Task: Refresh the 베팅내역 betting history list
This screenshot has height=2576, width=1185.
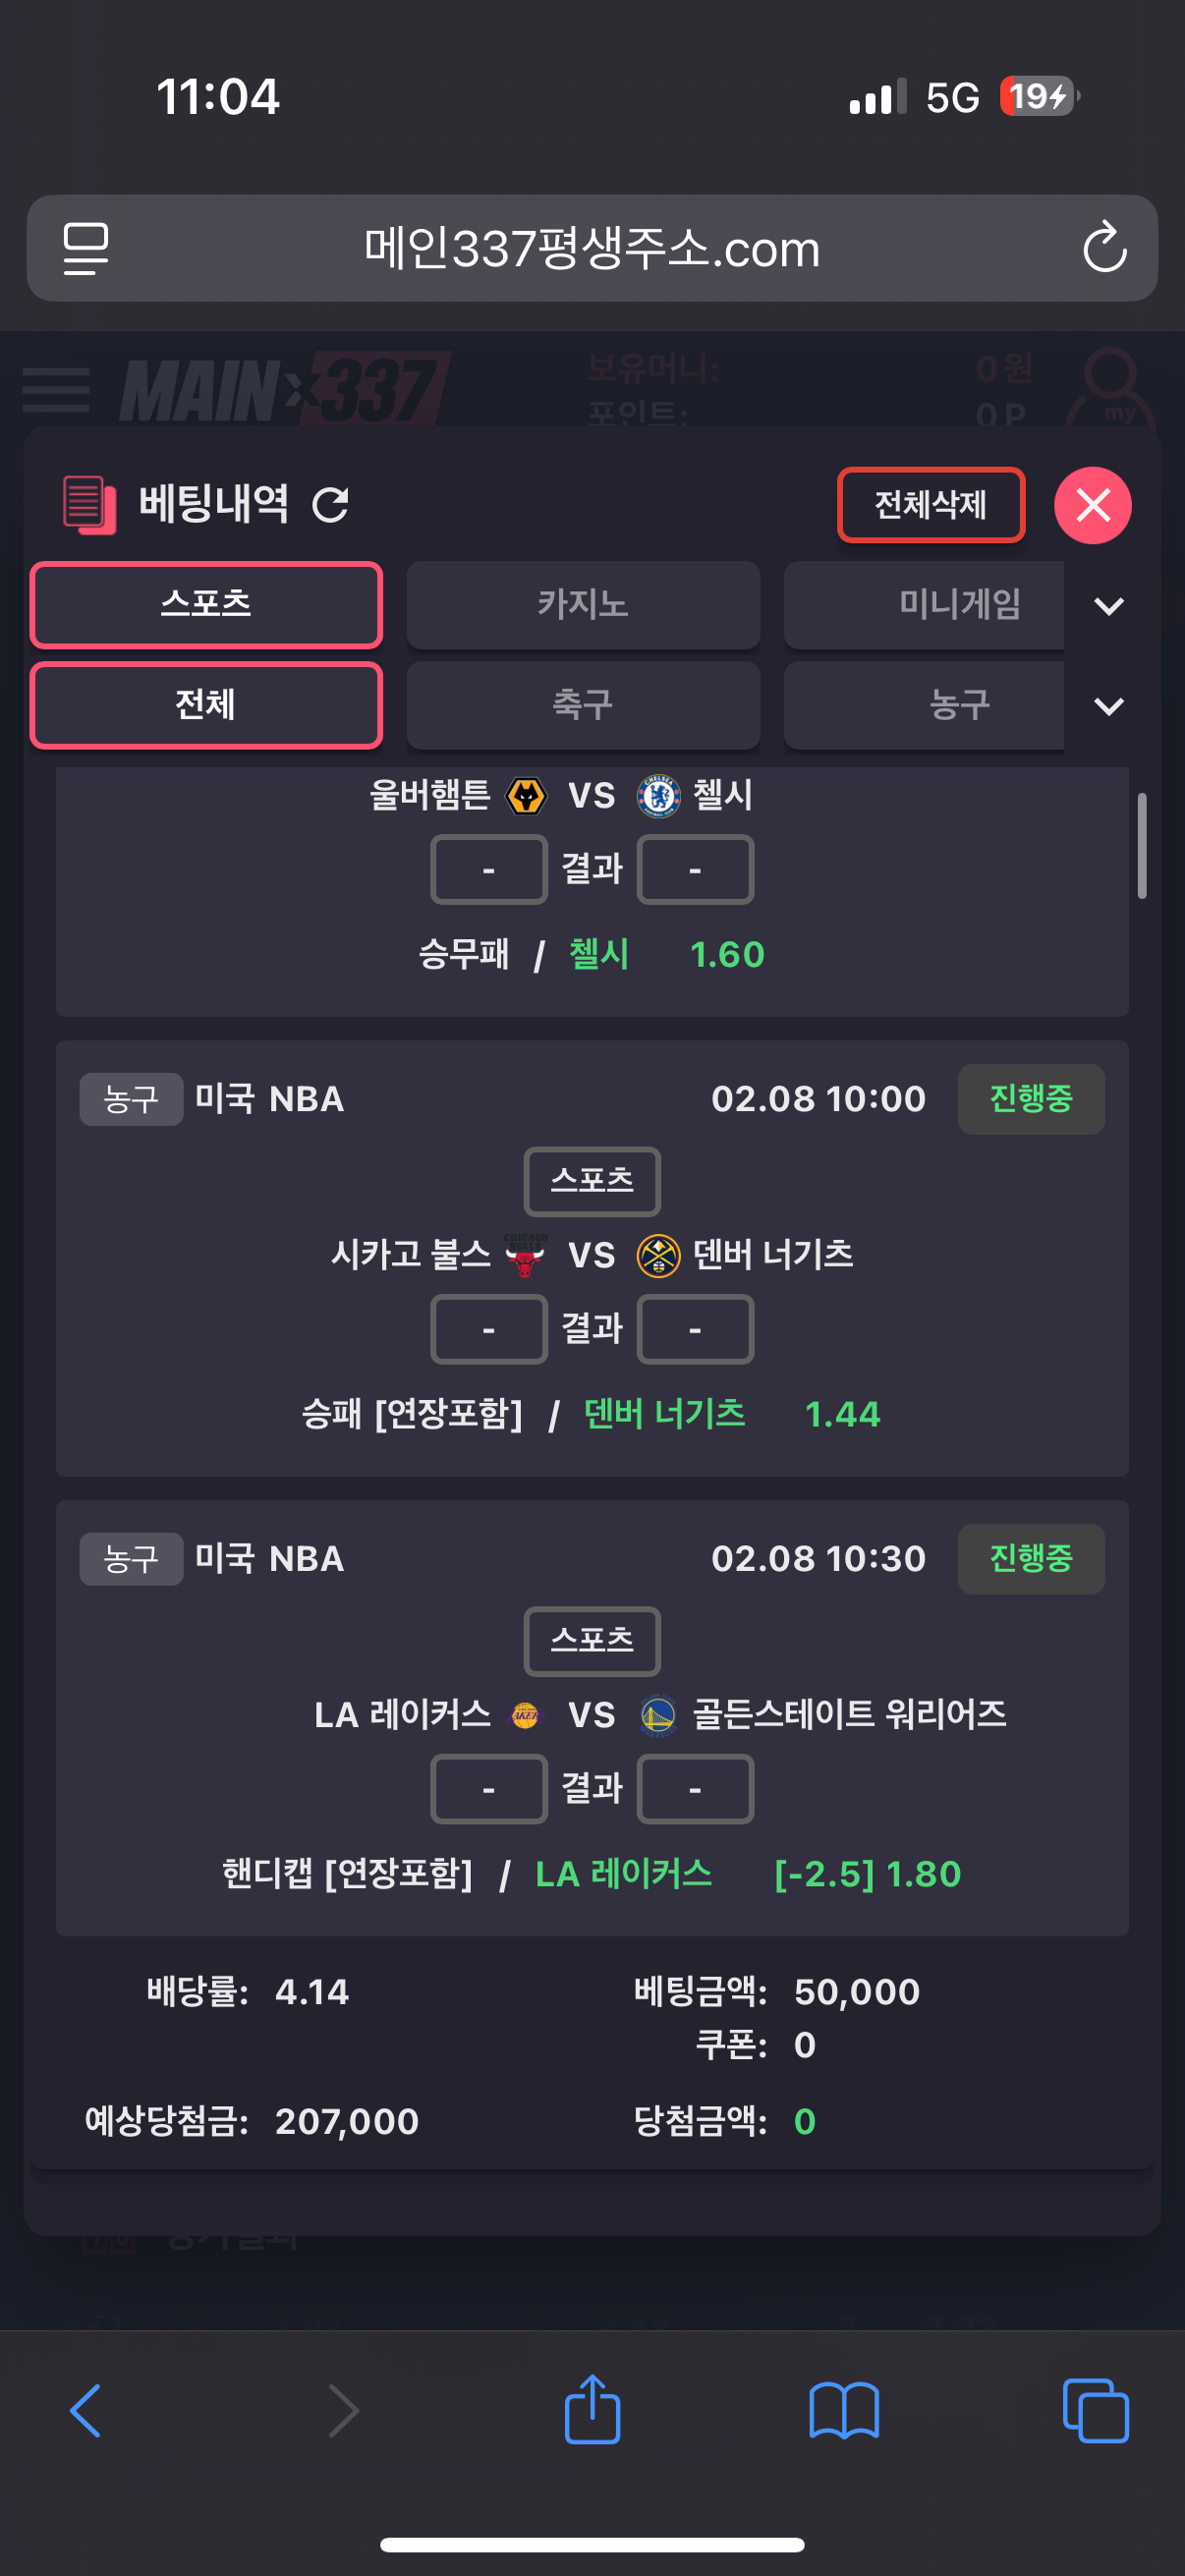Action: tap(331, 505)
